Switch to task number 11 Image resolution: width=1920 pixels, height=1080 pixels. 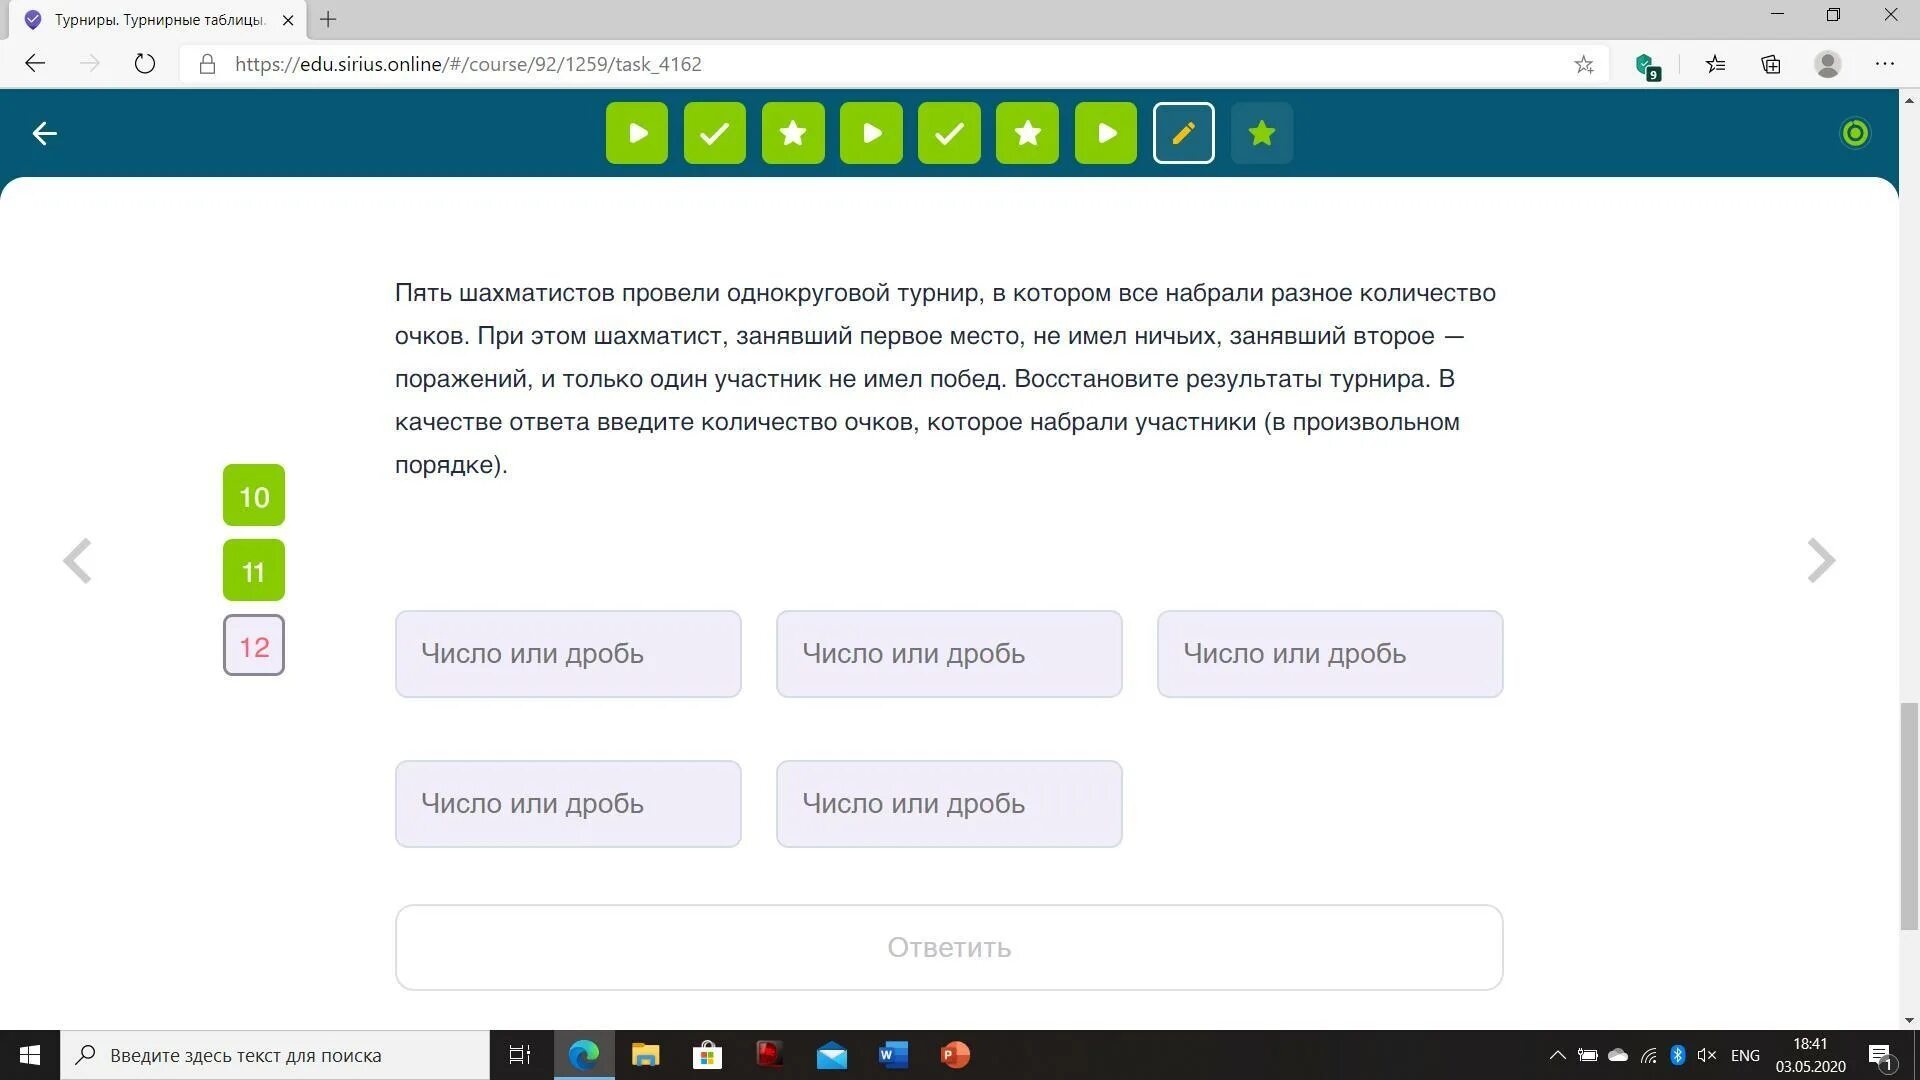click(x=253, y=571)
